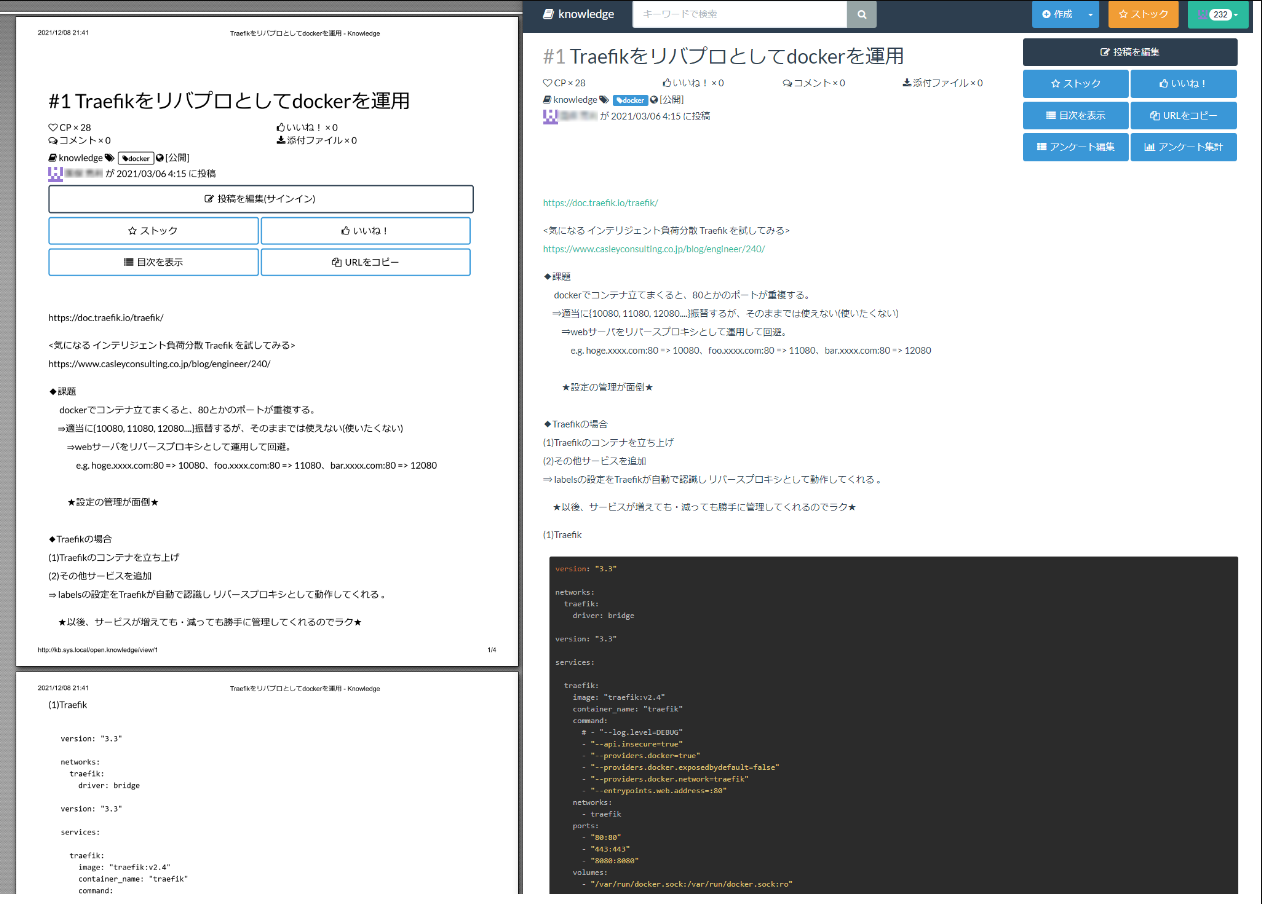Toggle the blue ストック star button in sidebar

pos(1075,84)
